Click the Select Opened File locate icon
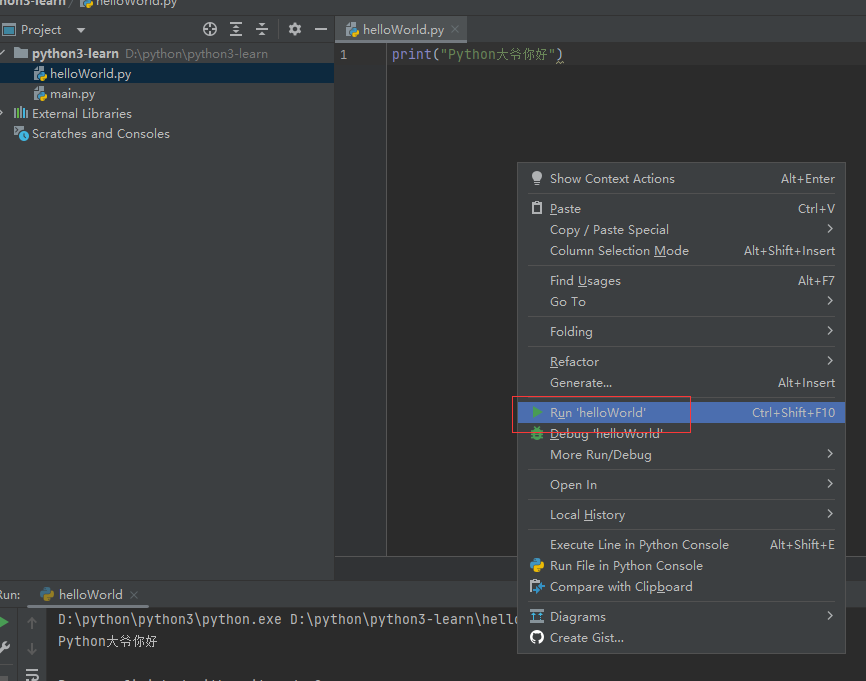Screen dimensions: 866x681 pyautogui.click(x=210, y=30)
